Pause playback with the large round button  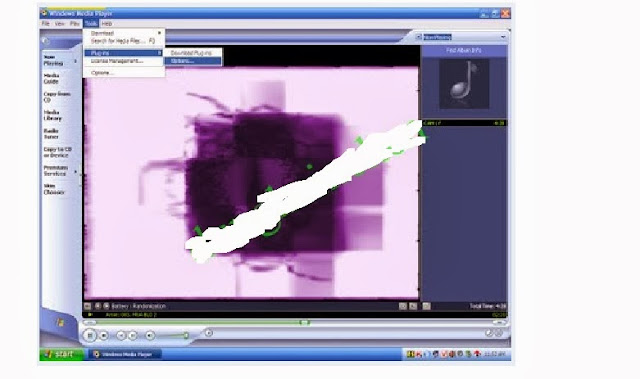click(x=90, y=335)
